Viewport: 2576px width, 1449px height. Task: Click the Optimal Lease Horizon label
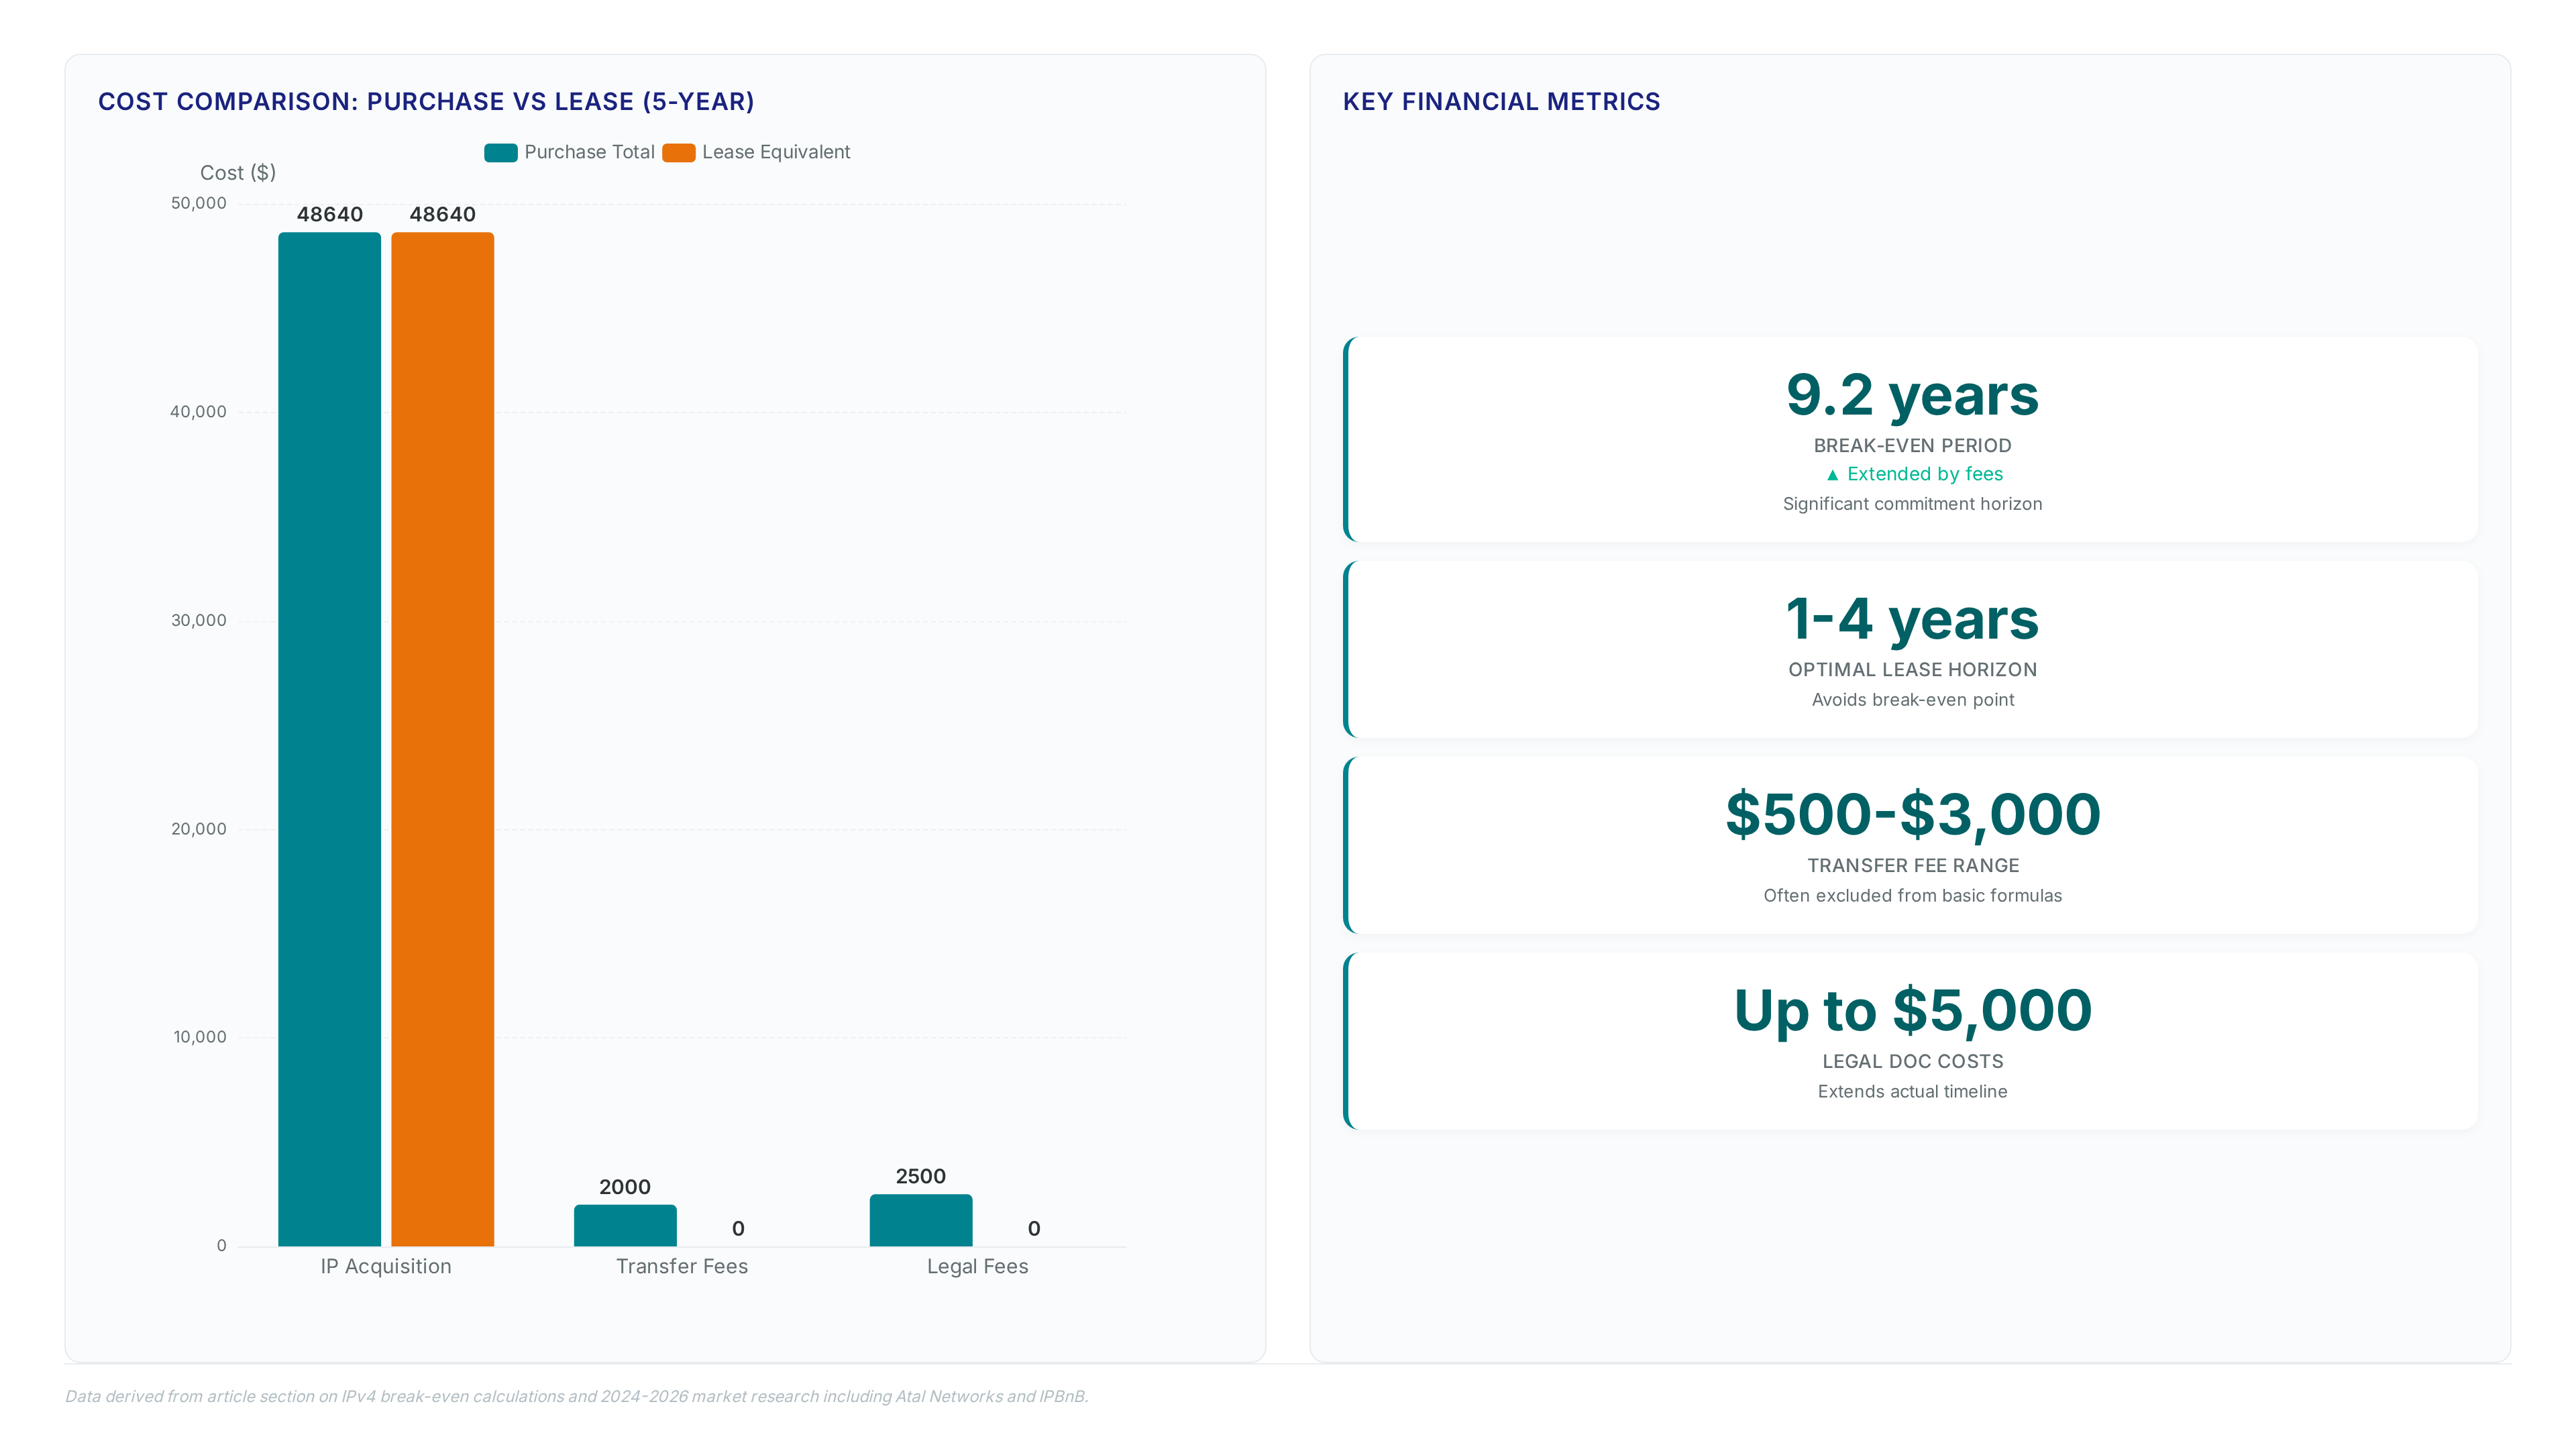[x=1912, y=670]
